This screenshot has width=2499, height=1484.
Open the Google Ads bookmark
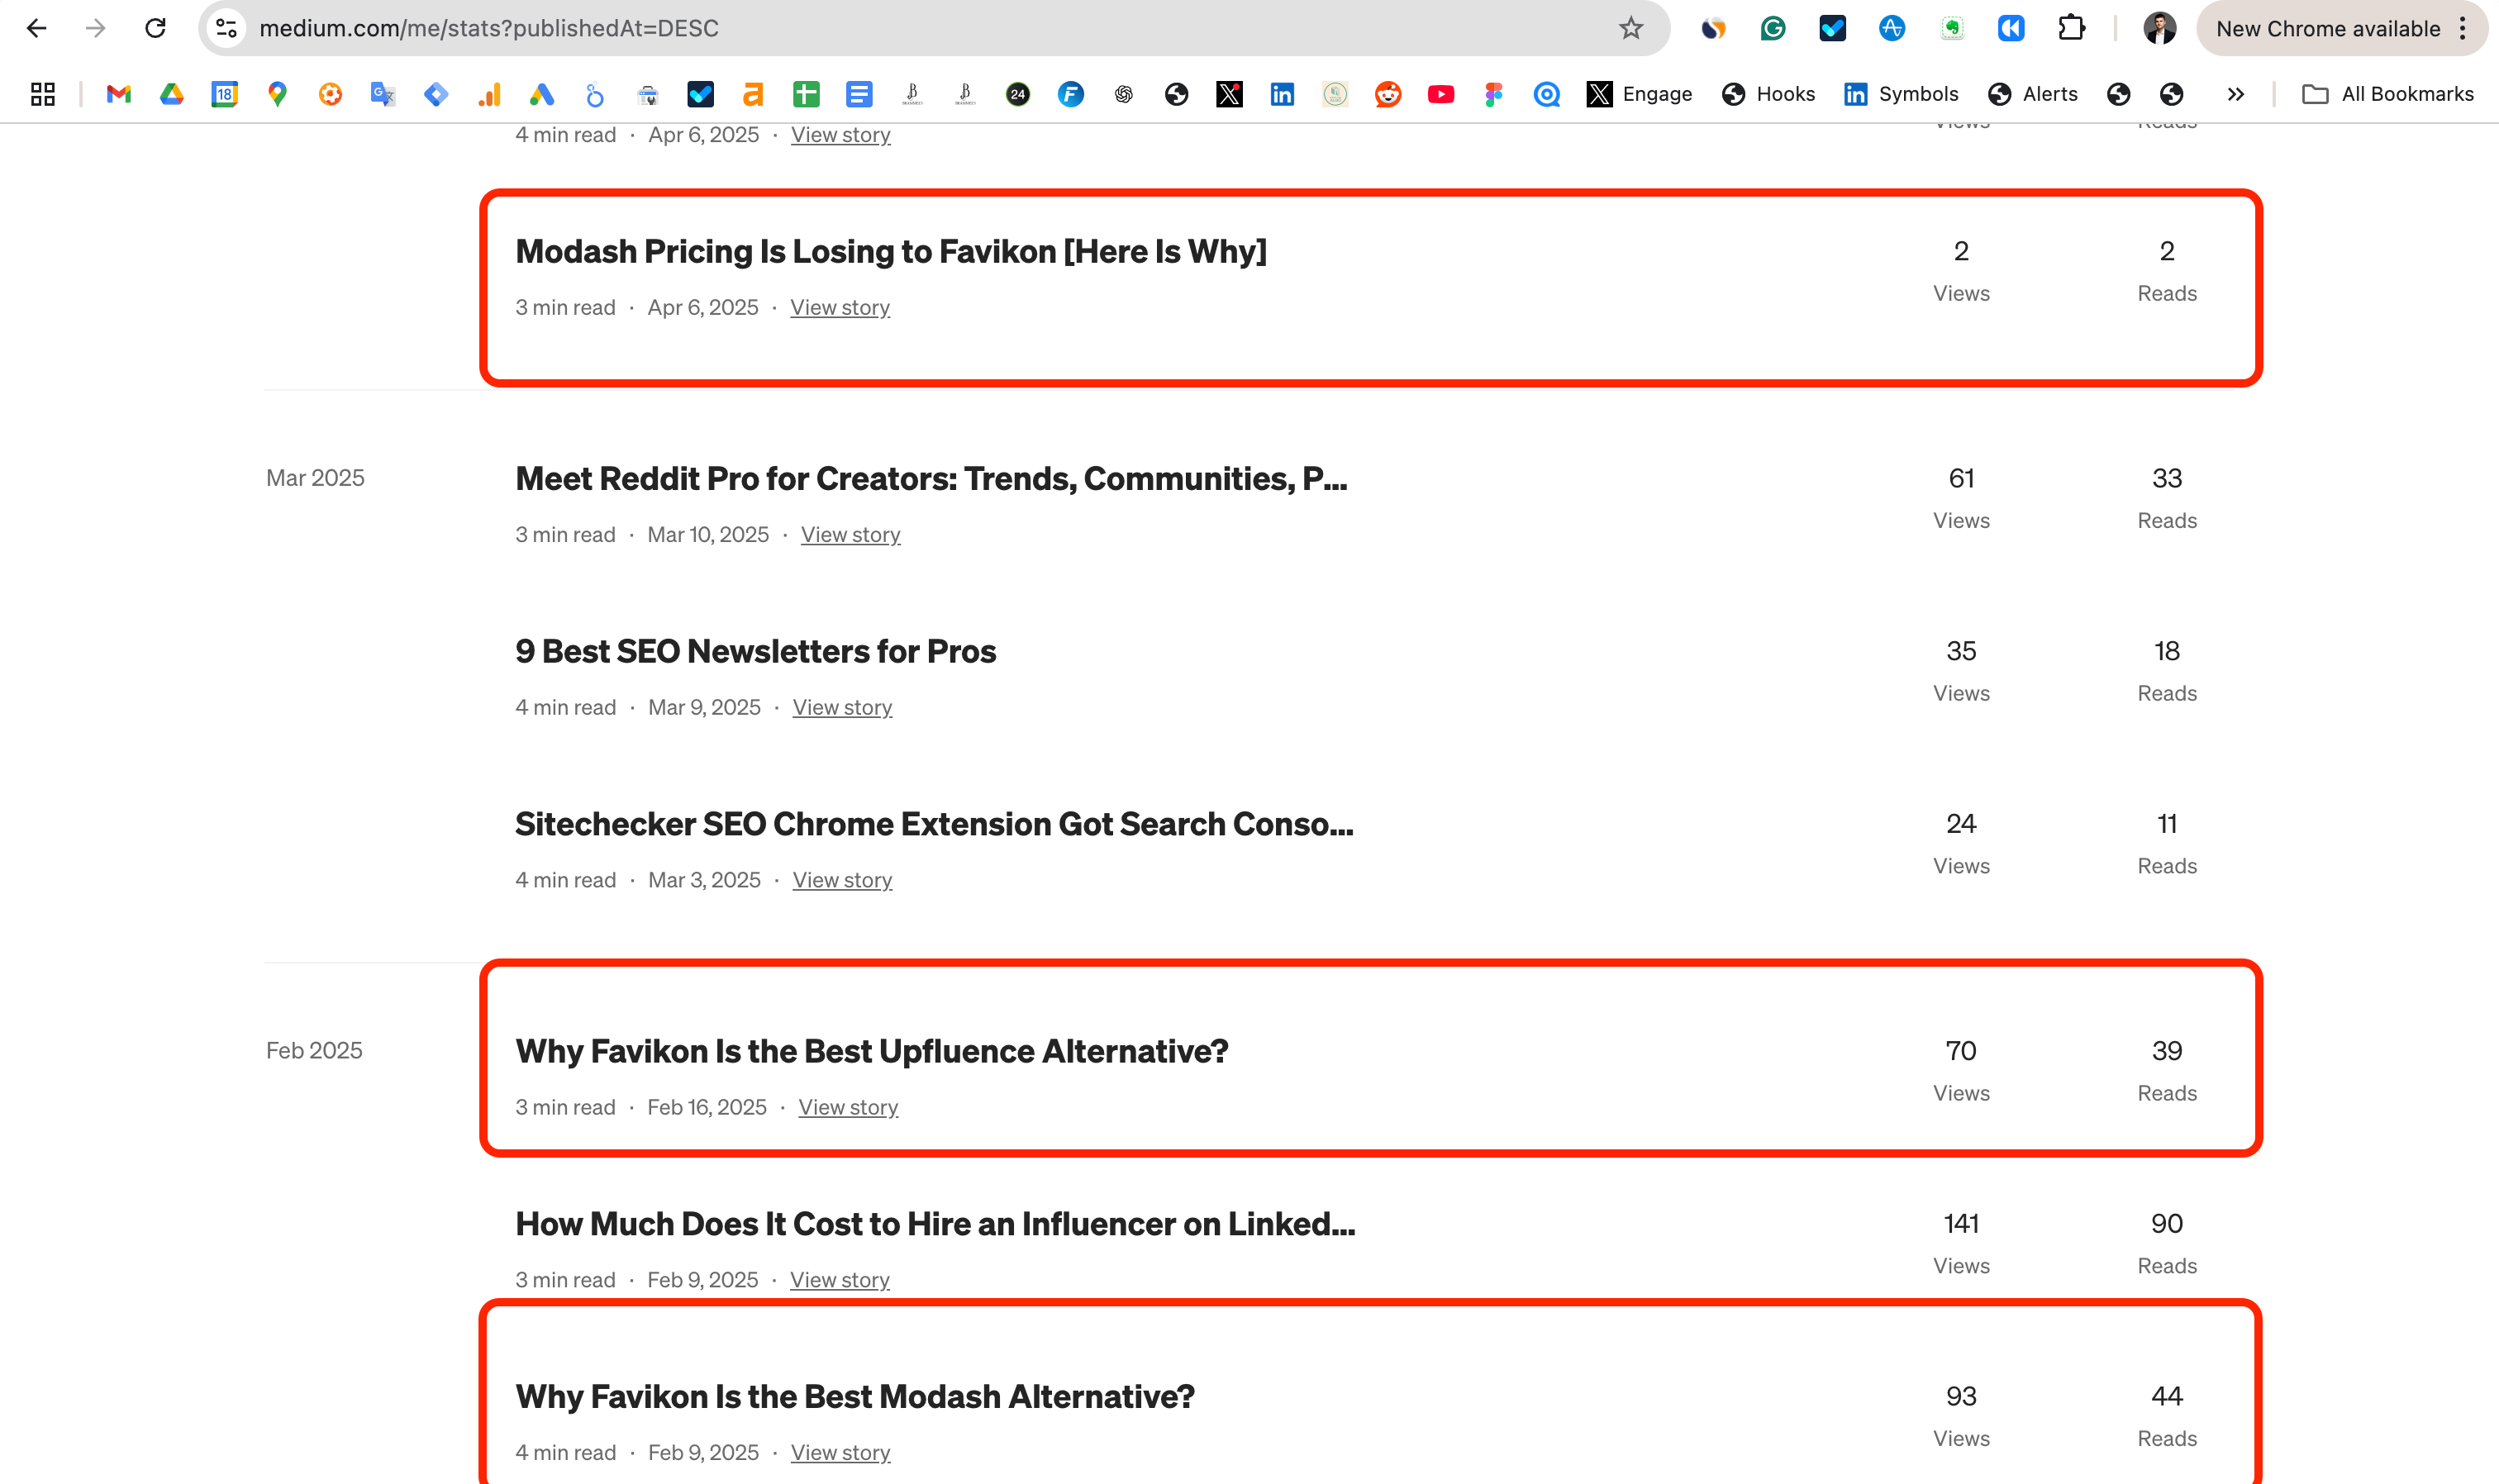[x=542, y=94]
